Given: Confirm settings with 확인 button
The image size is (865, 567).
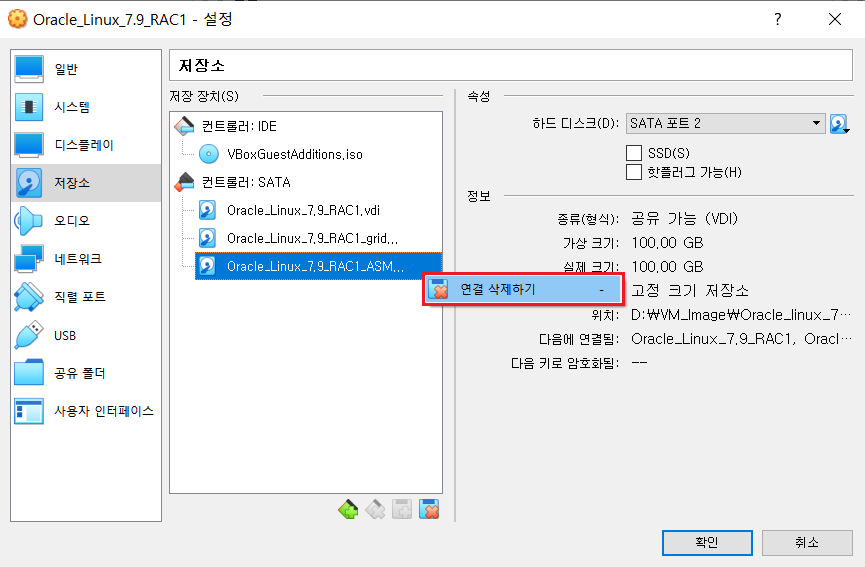Looking at the screenshot, I should click(x=707, y=543).
